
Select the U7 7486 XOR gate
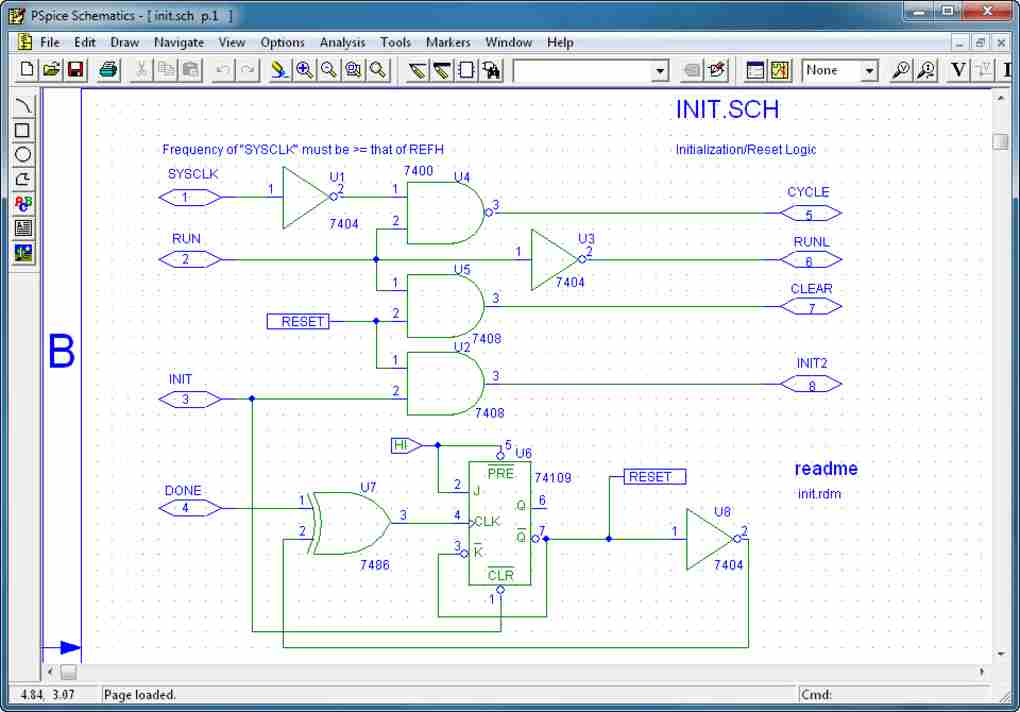[351, 523]
